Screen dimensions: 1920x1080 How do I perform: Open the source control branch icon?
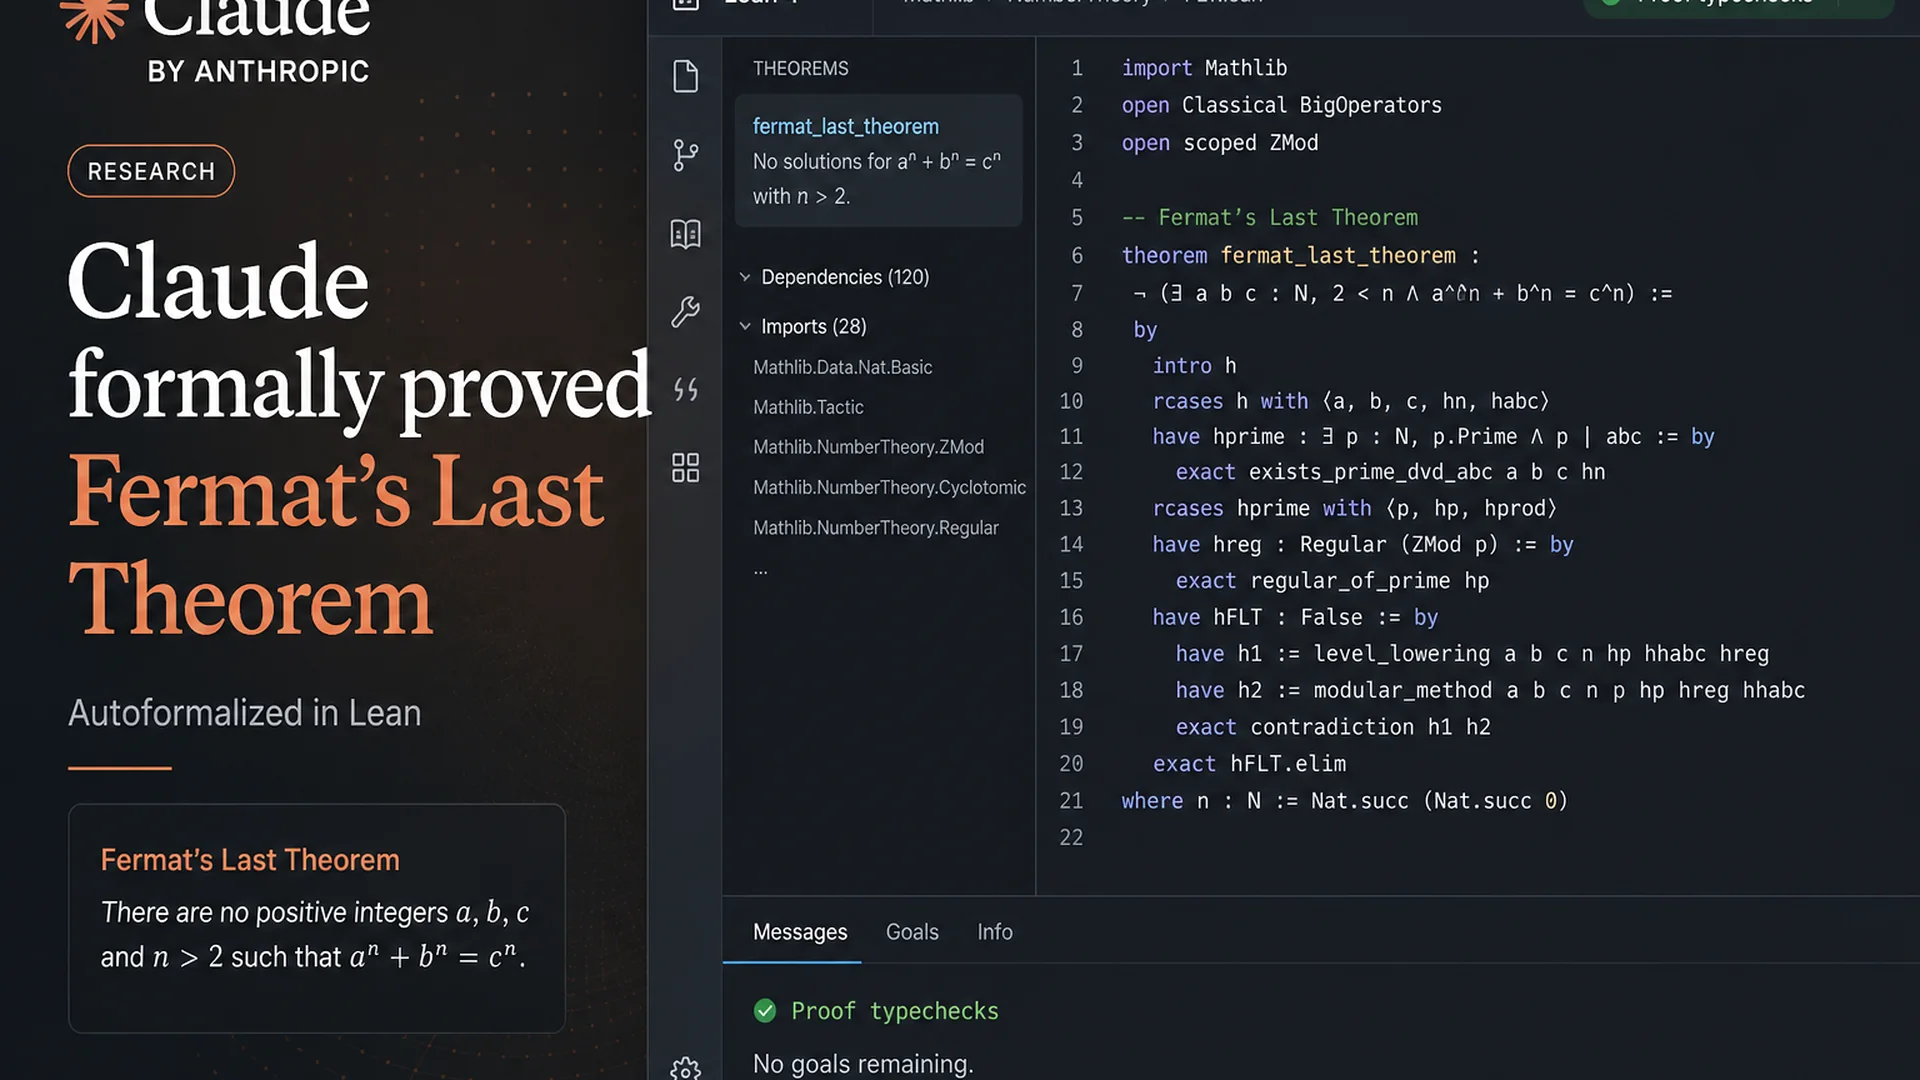click(x=685, y=155)
